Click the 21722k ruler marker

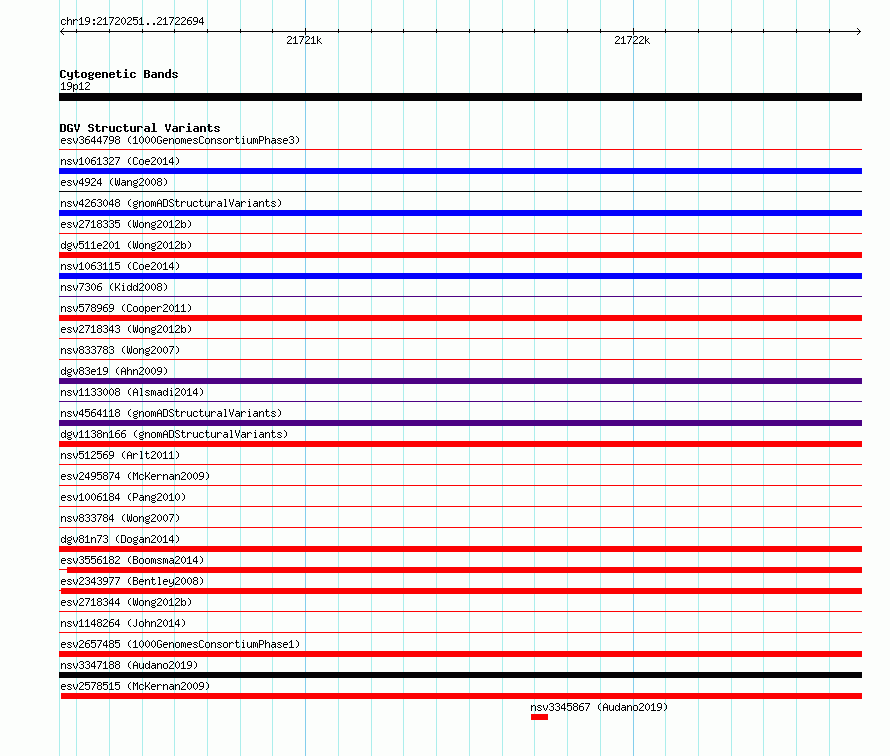pos(632,40)
